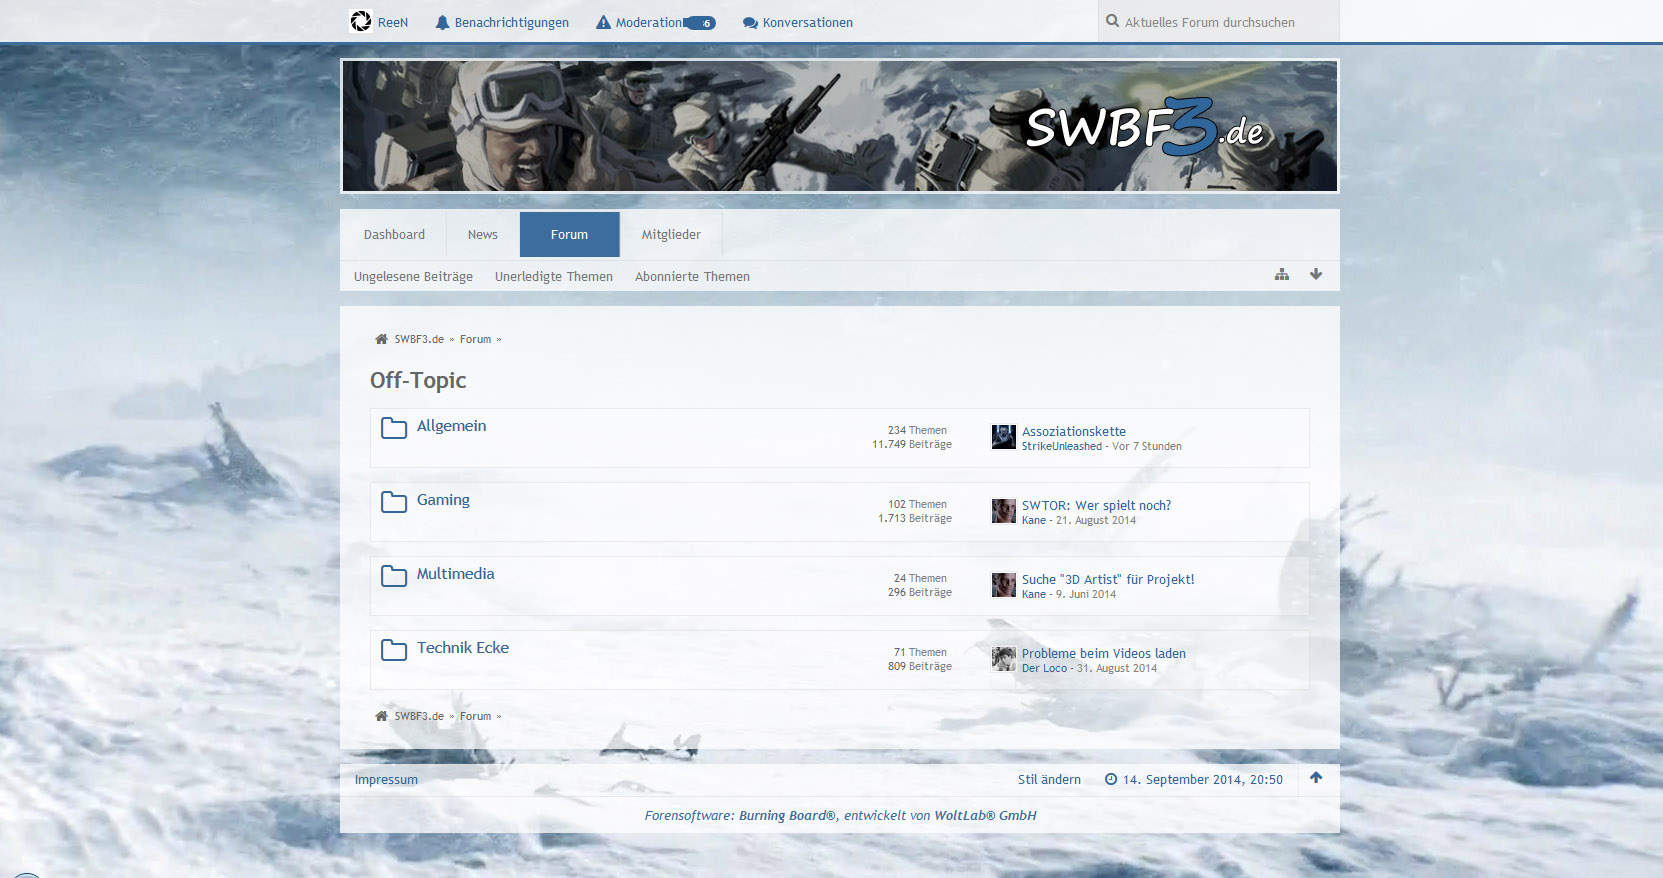
Task: Open the News tab
Action: (483, 235)
